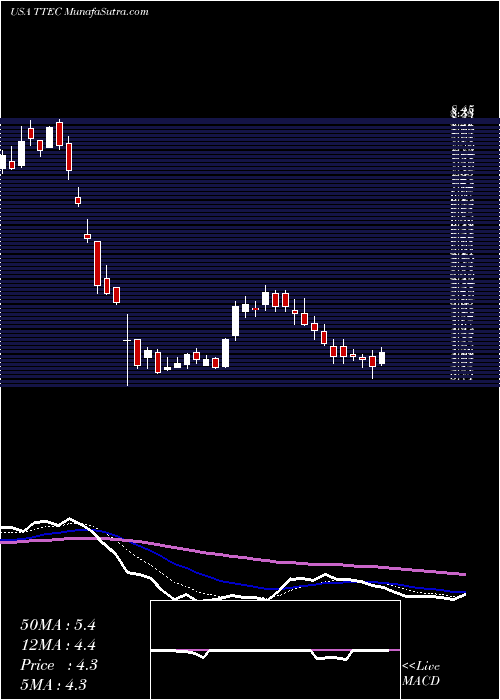Select the "5MA : 4.3" reading

[x=54, y=684]
